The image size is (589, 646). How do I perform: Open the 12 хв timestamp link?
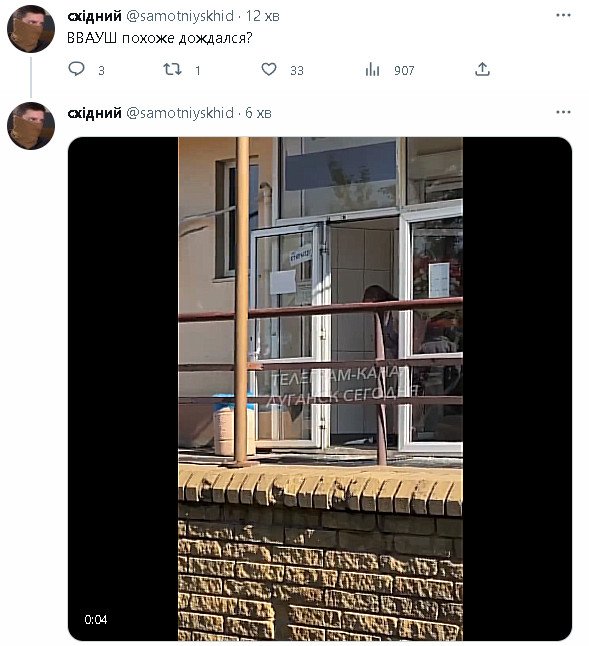263,16
